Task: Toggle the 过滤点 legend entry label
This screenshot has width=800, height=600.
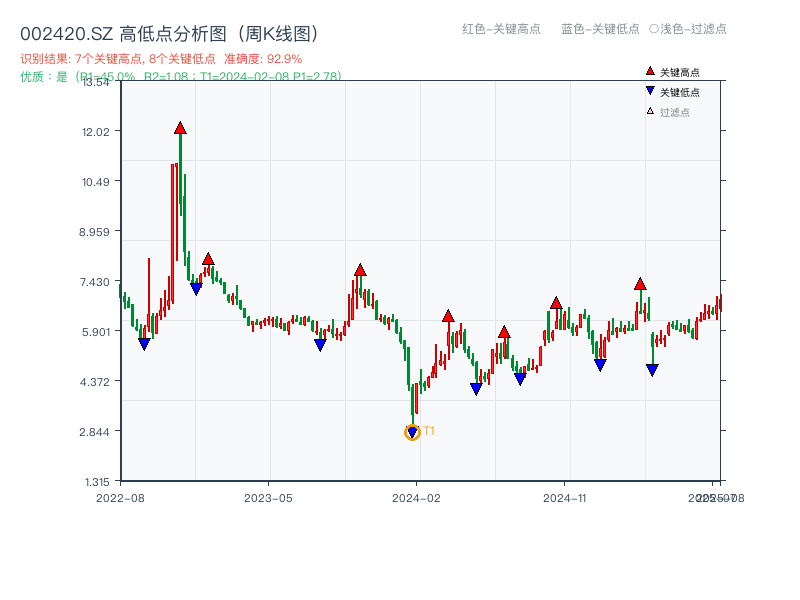Action: 675,112
